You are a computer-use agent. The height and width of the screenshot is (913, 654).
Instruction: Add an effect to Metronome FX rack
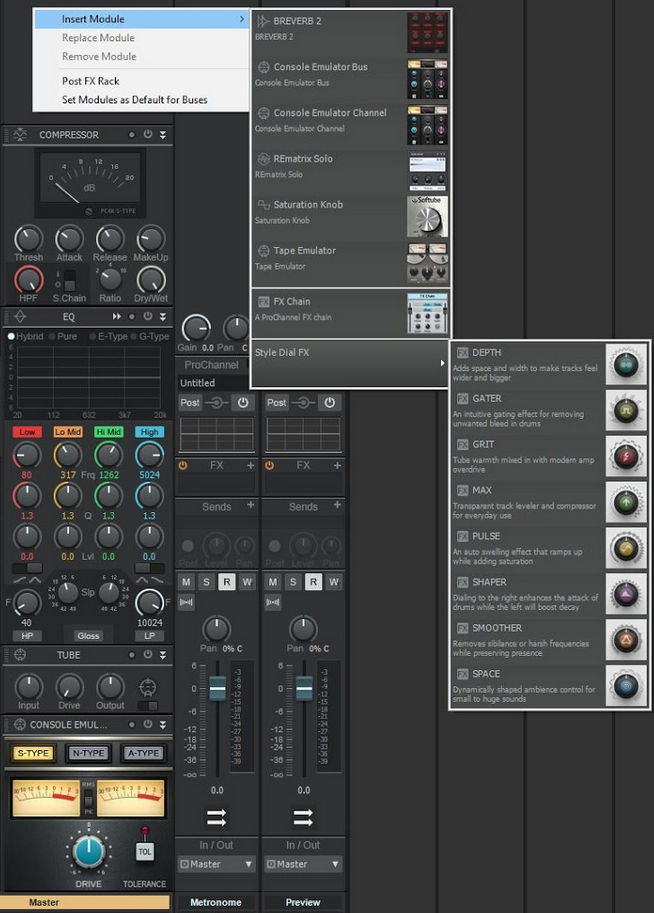pyautogui.click(x=250, y=465)
